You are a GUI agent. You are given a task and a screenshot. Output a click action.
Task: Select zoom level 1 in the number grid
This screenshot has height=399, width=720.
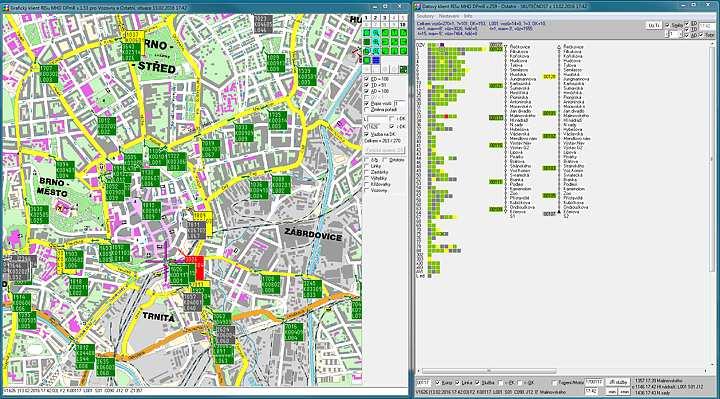point(366,18)
